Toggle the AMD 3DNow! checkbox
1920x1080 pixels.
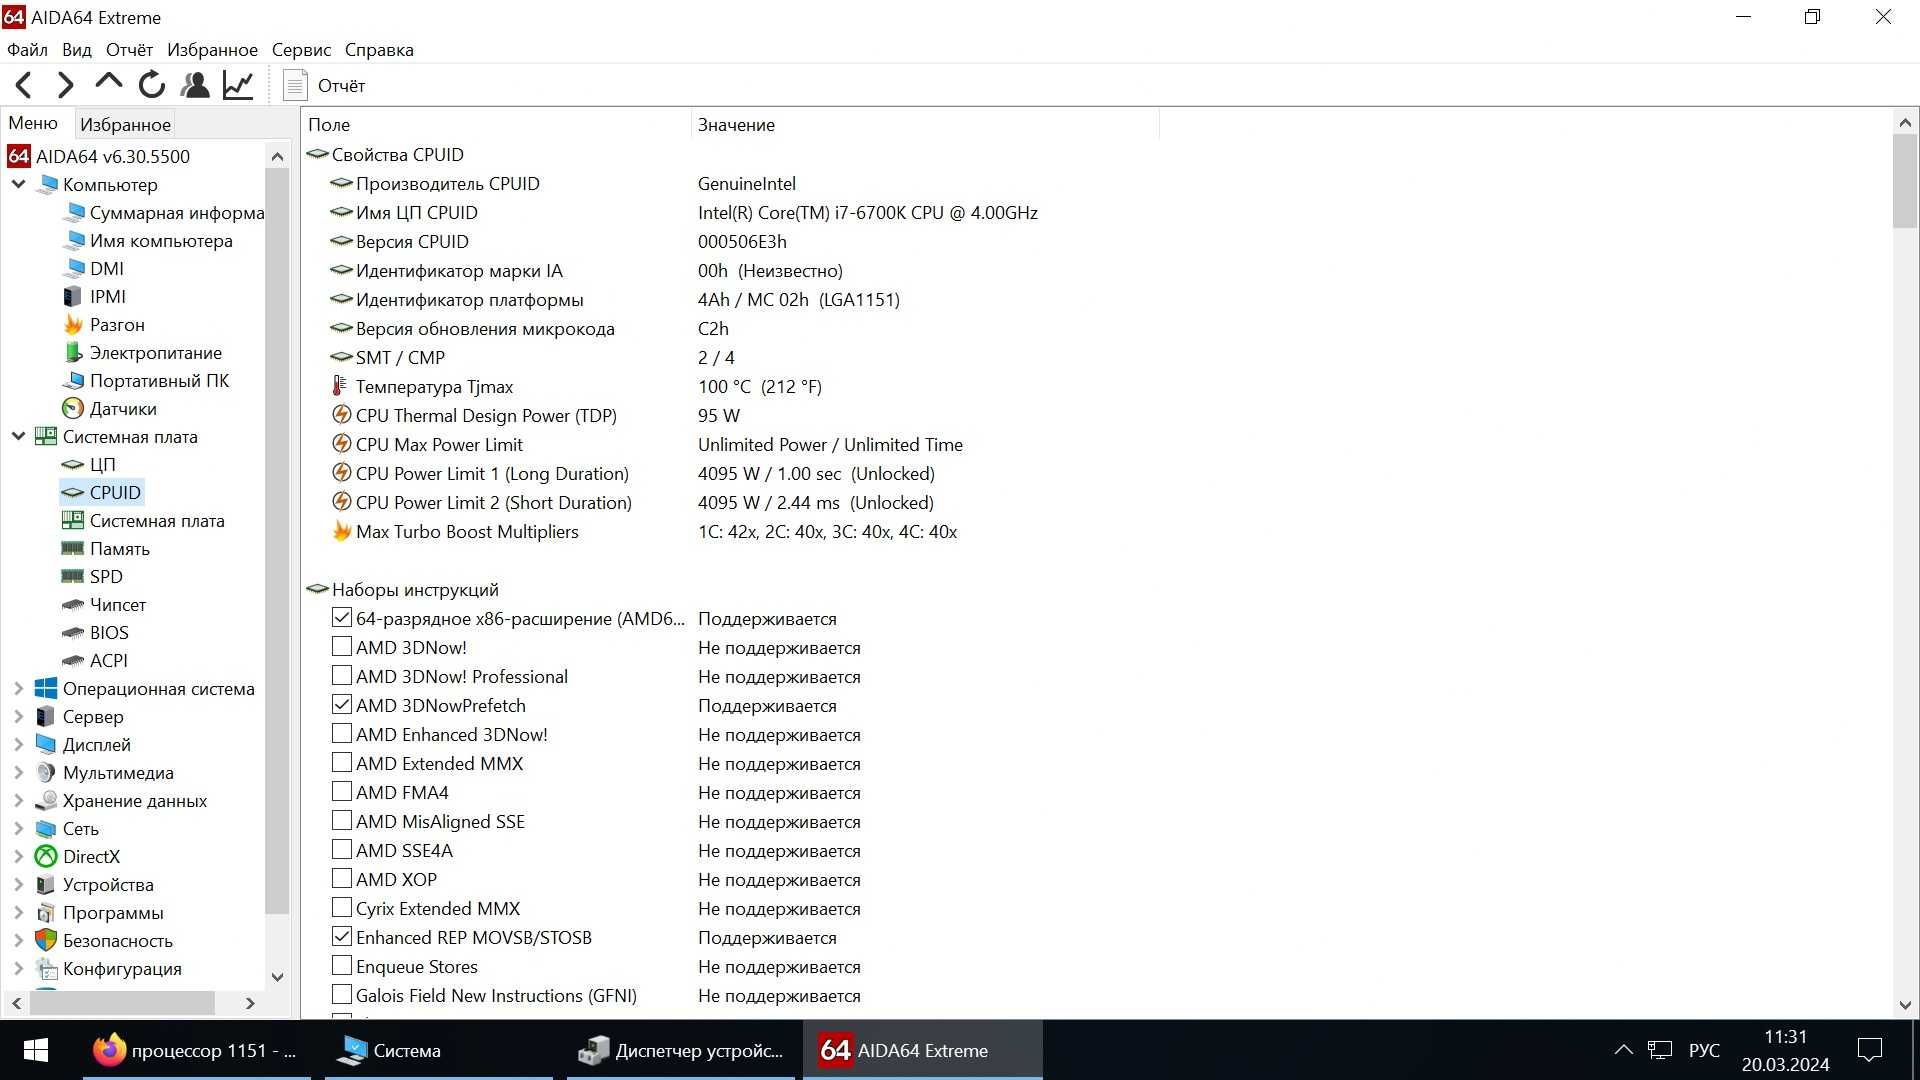coord(342,647)
